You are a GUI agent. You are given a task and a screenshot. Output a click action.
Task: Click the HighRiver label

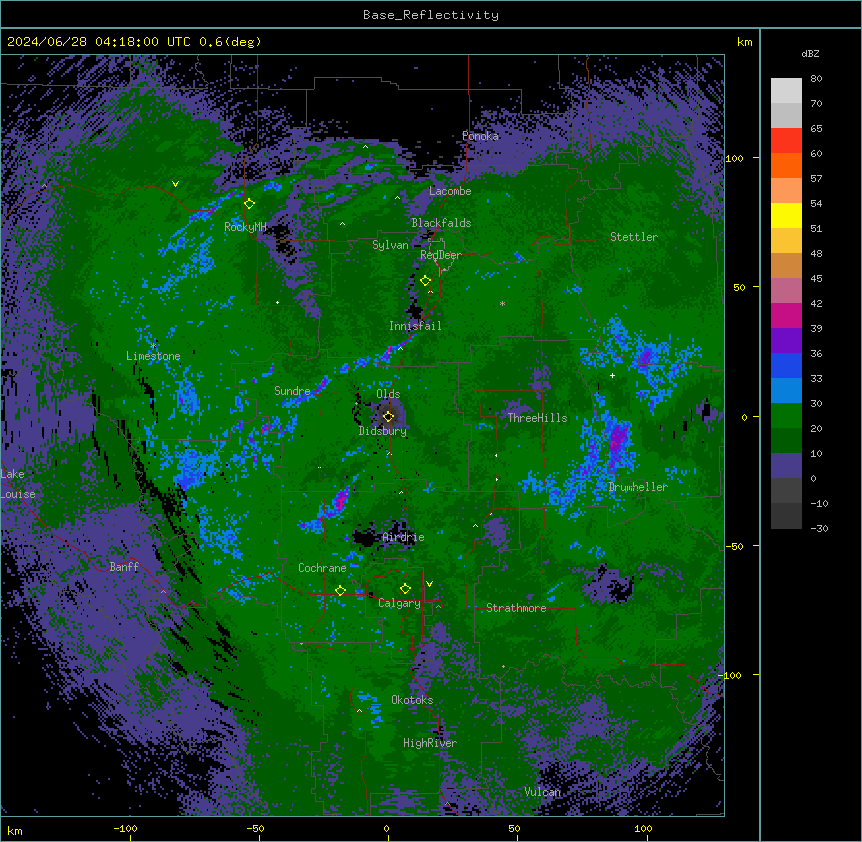pyautogui.click(x=430, y=743)
